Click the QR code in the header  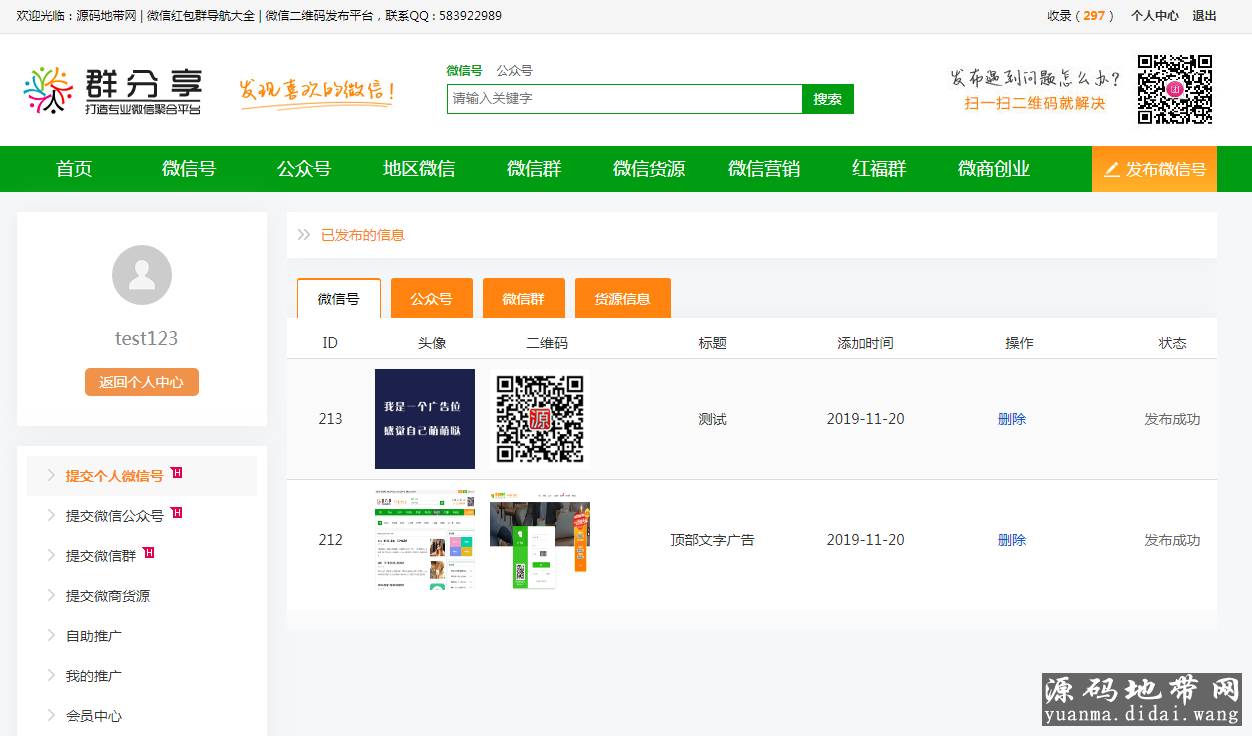click(x=1174, y=90)
